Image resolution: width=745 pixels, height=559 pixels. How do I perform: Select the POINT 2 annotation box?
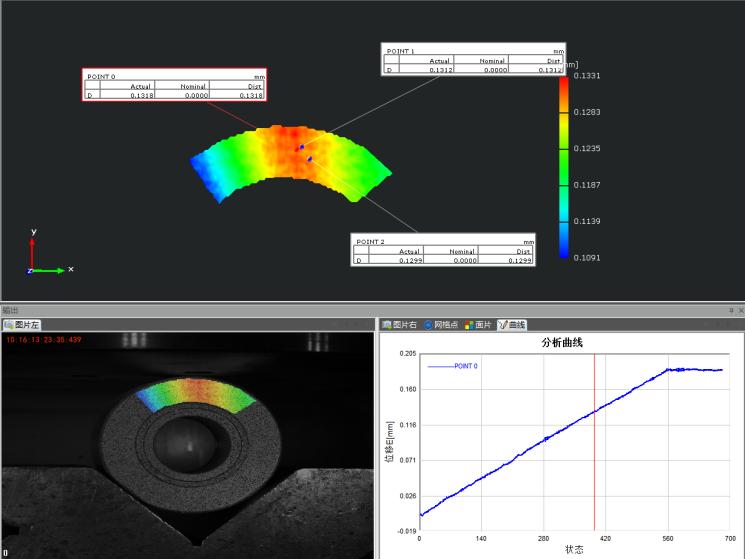[443, 250]
